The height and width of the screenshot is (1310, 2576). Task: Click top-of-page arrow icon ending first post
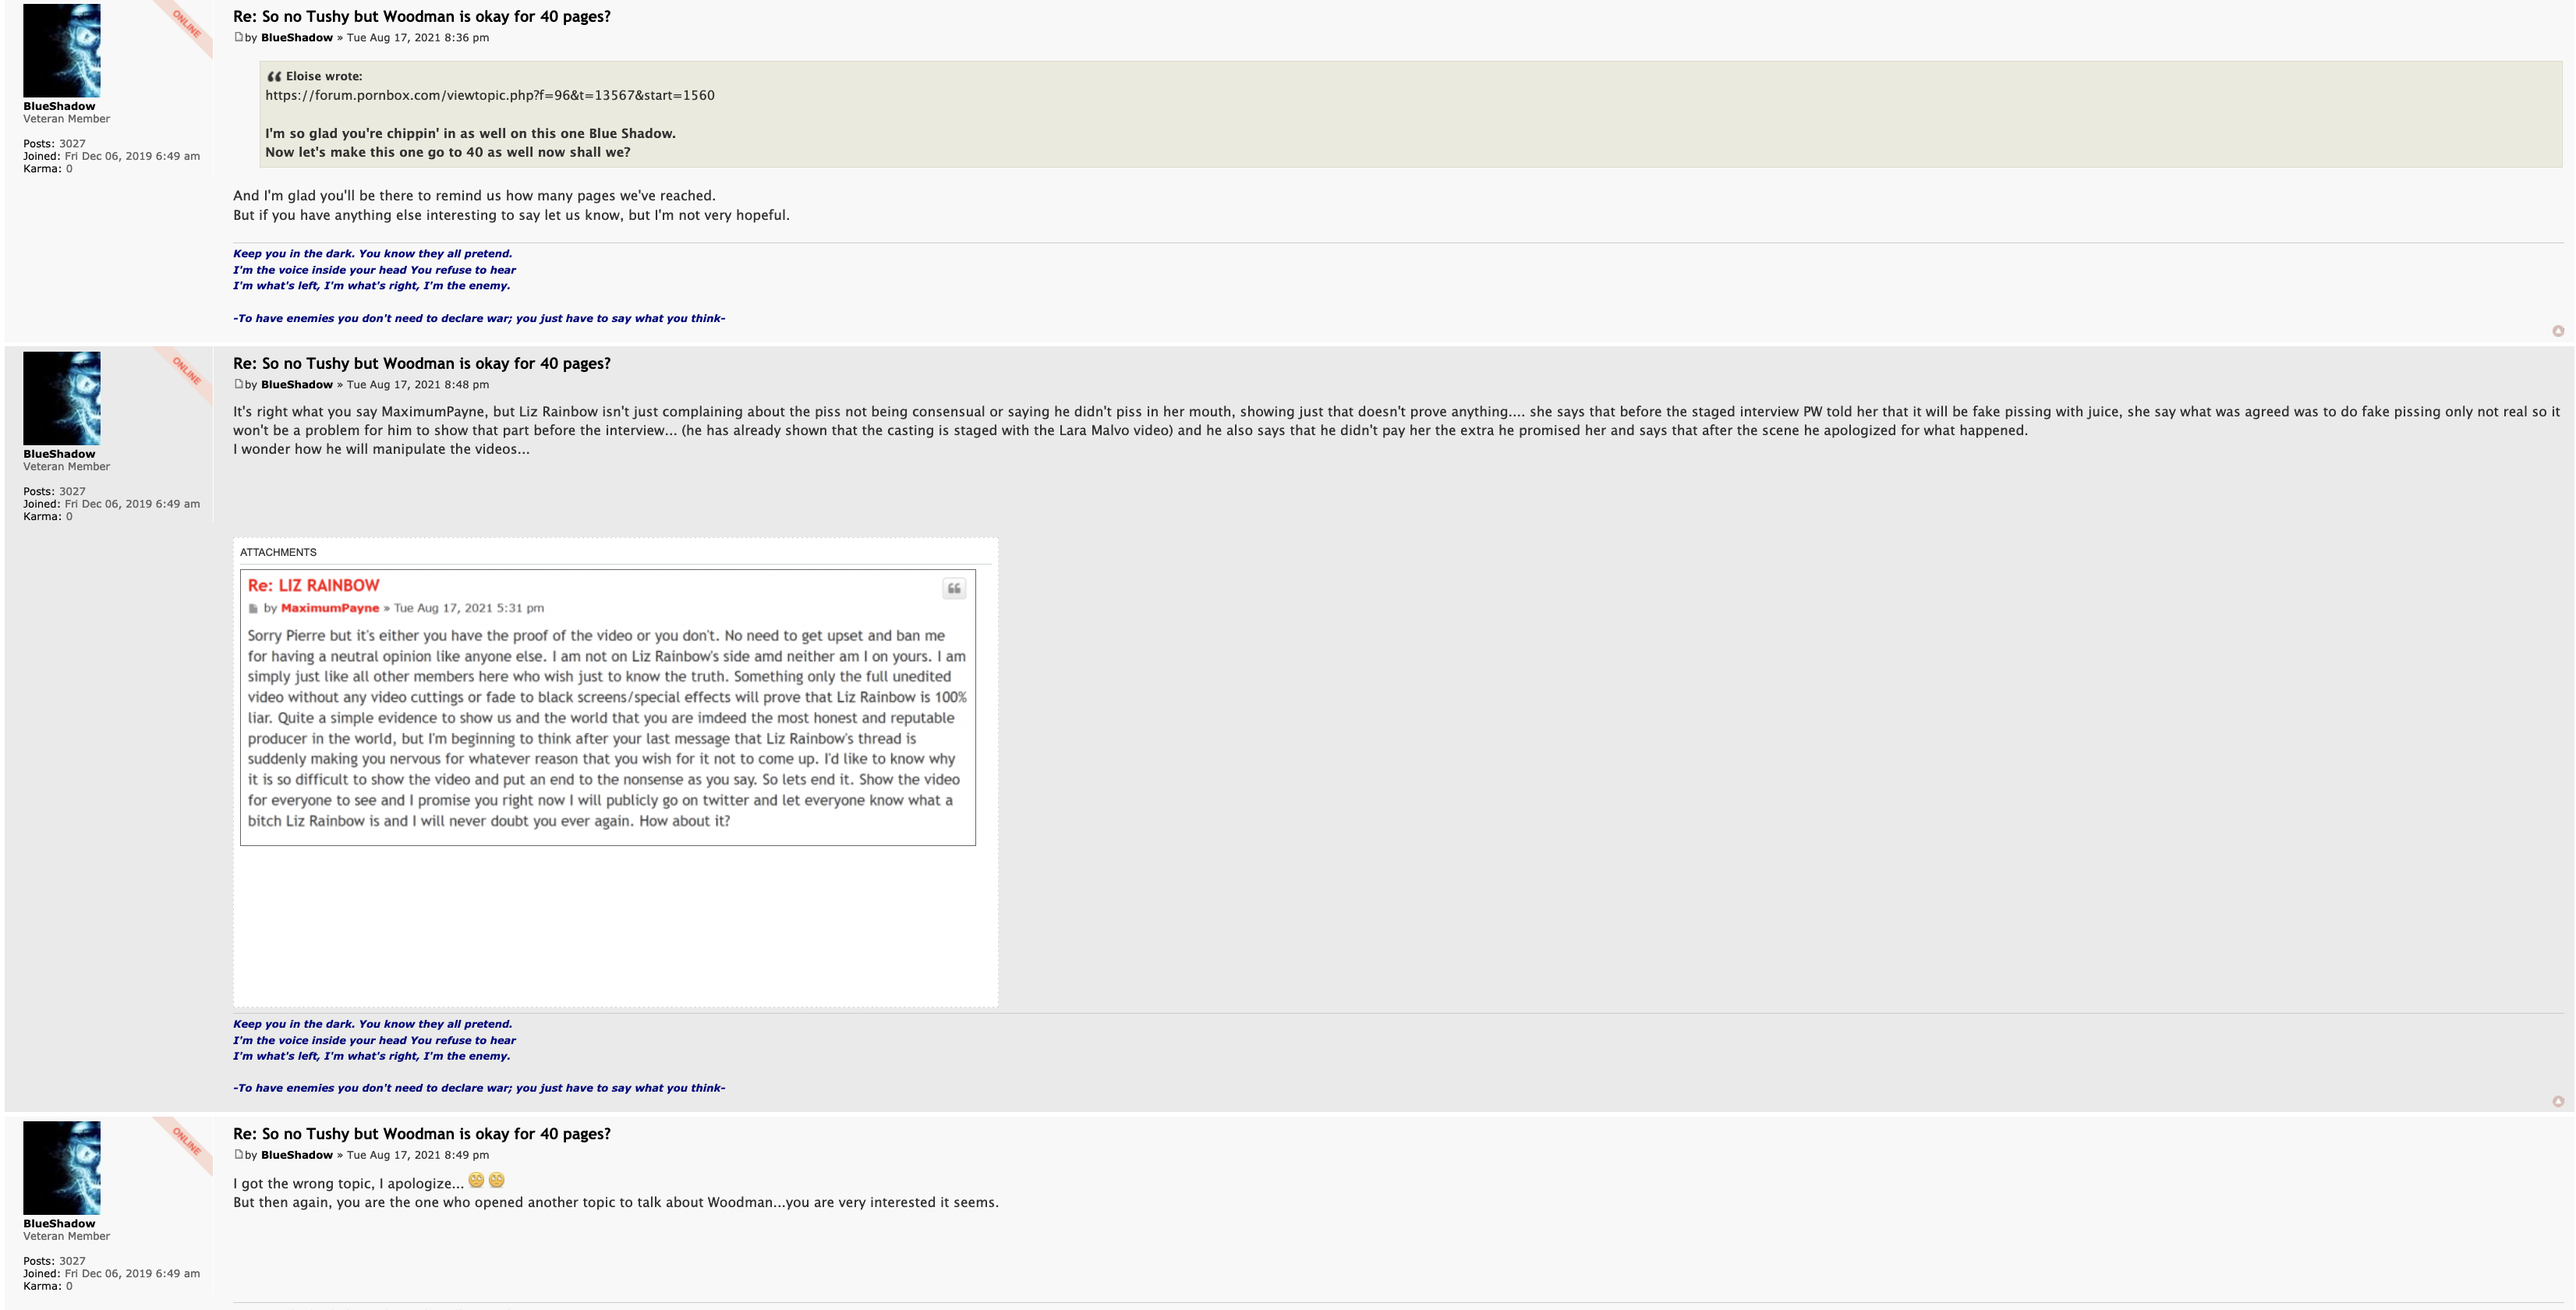pos(2557,331)
